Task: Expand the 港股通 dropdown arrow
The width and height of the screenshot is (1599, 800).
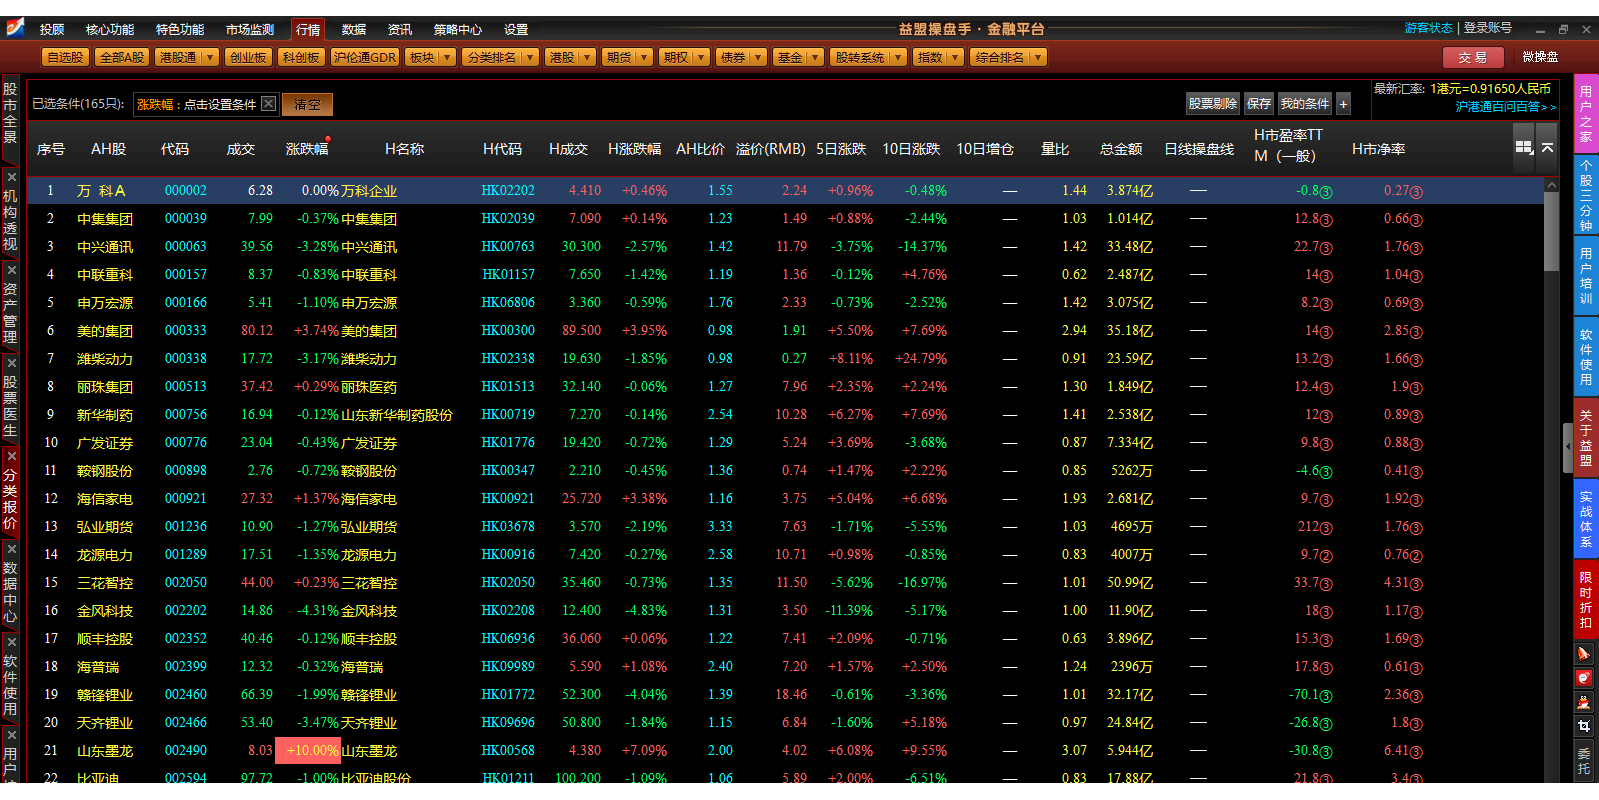Action: (x=210, y=58)
